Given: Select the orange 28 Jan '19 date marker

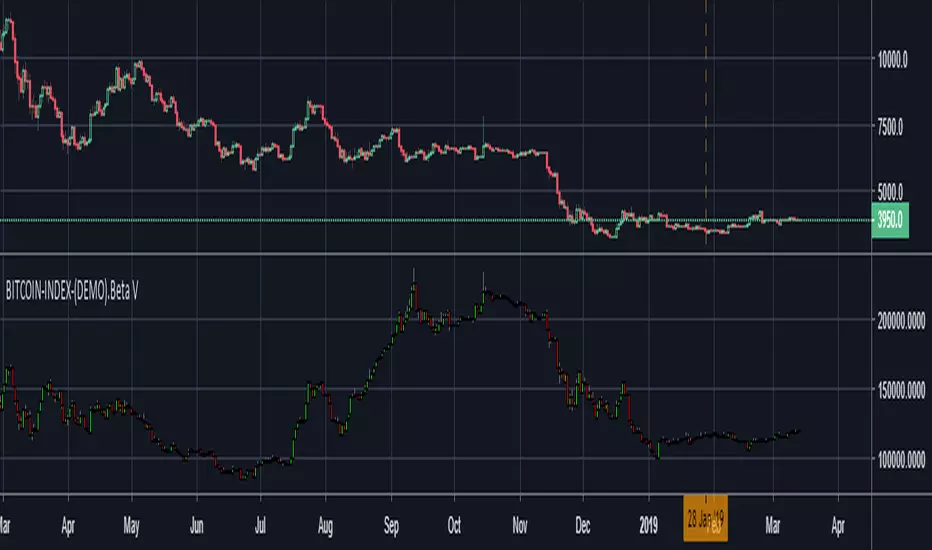Looking at the screenshot, I should coord(706,518).
